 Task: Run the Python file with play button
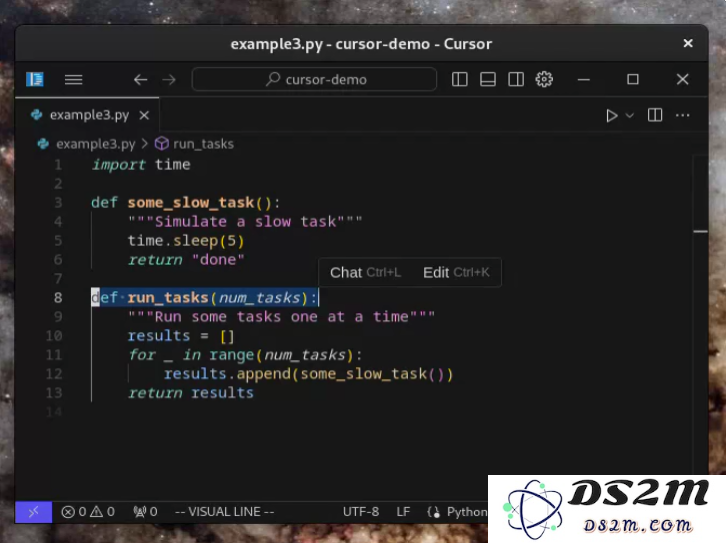point(612,115)
